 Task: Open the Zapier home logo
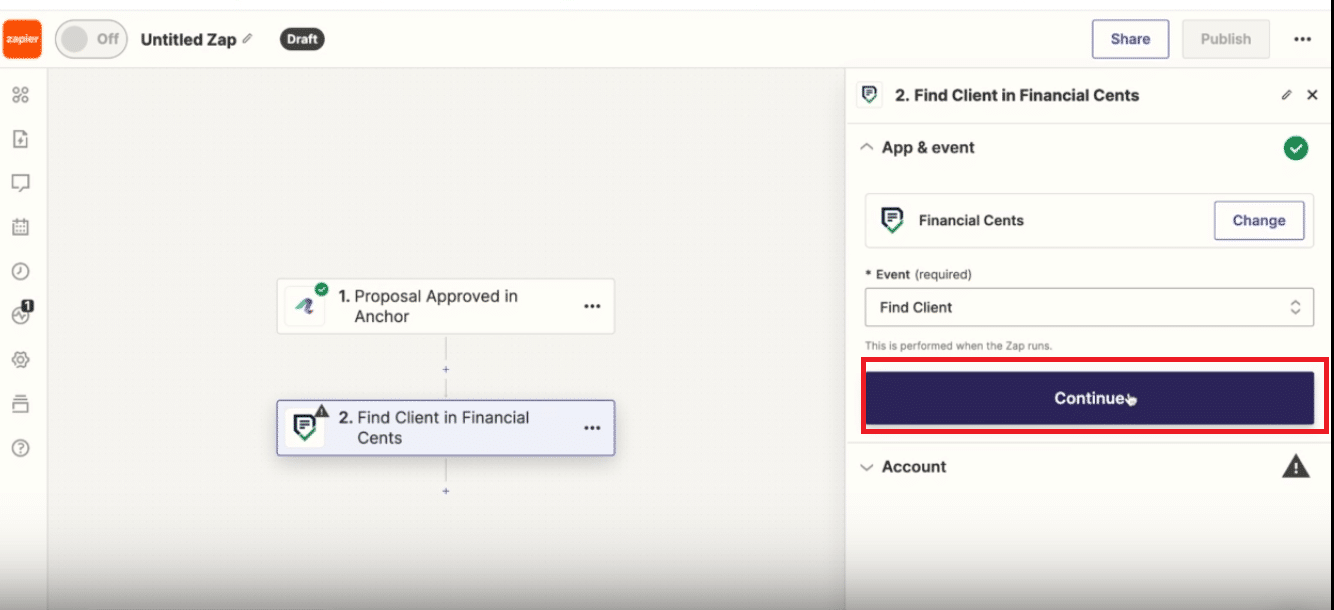point(22,39)
